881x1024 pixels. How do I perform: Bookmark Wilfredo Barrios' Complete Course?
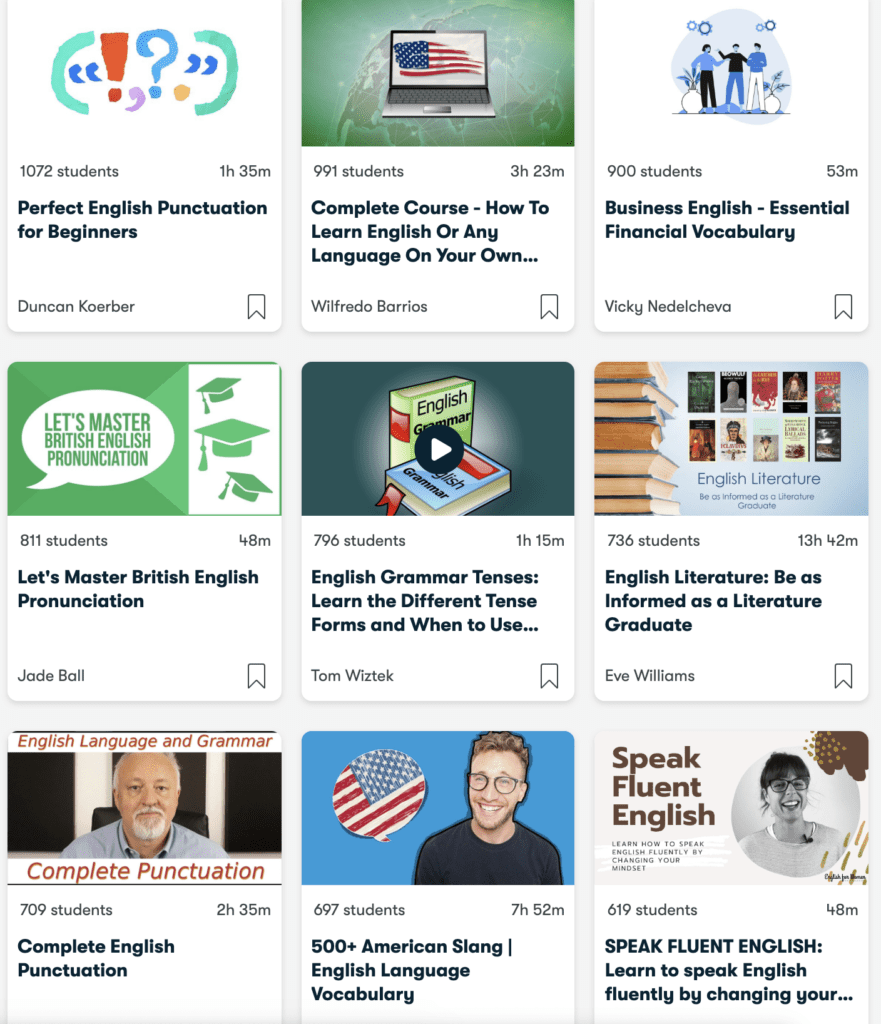(x=549, y=306)
